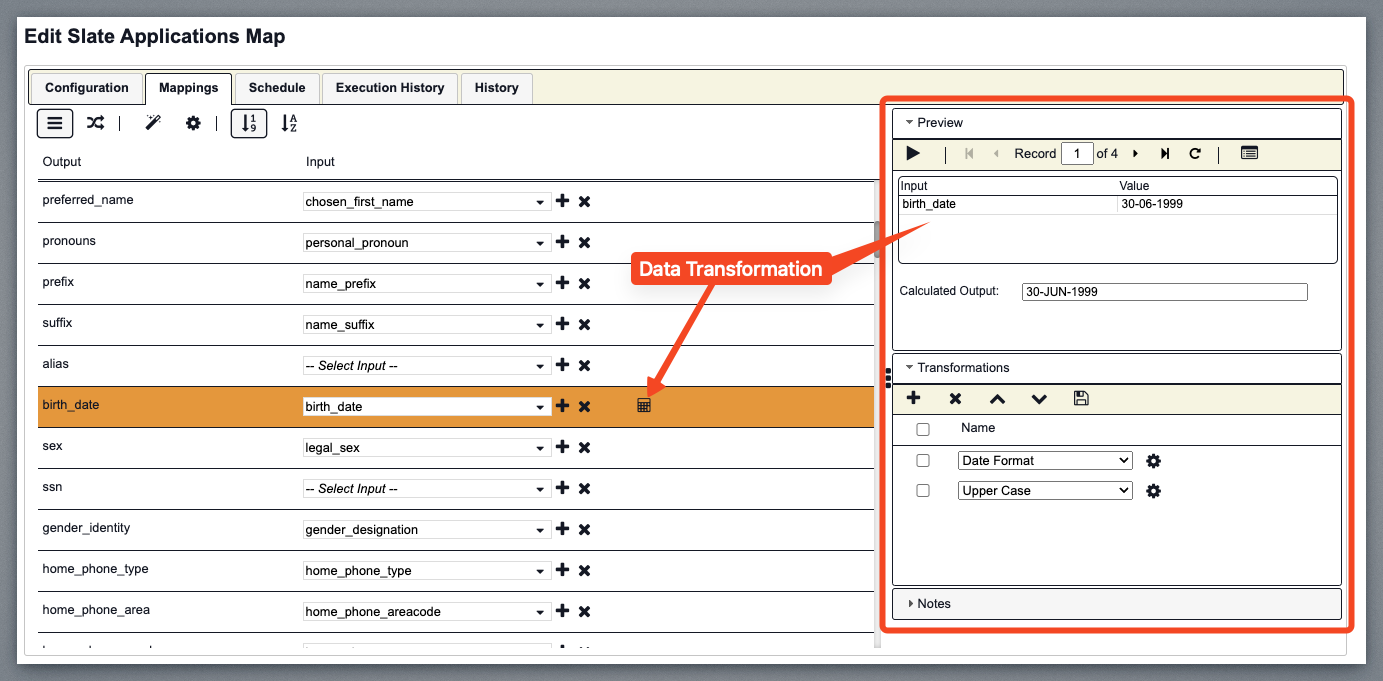The width and height of the screenshot is (1383, 681).
Task: Open the Execution History tab
Action: coord(390,88)
